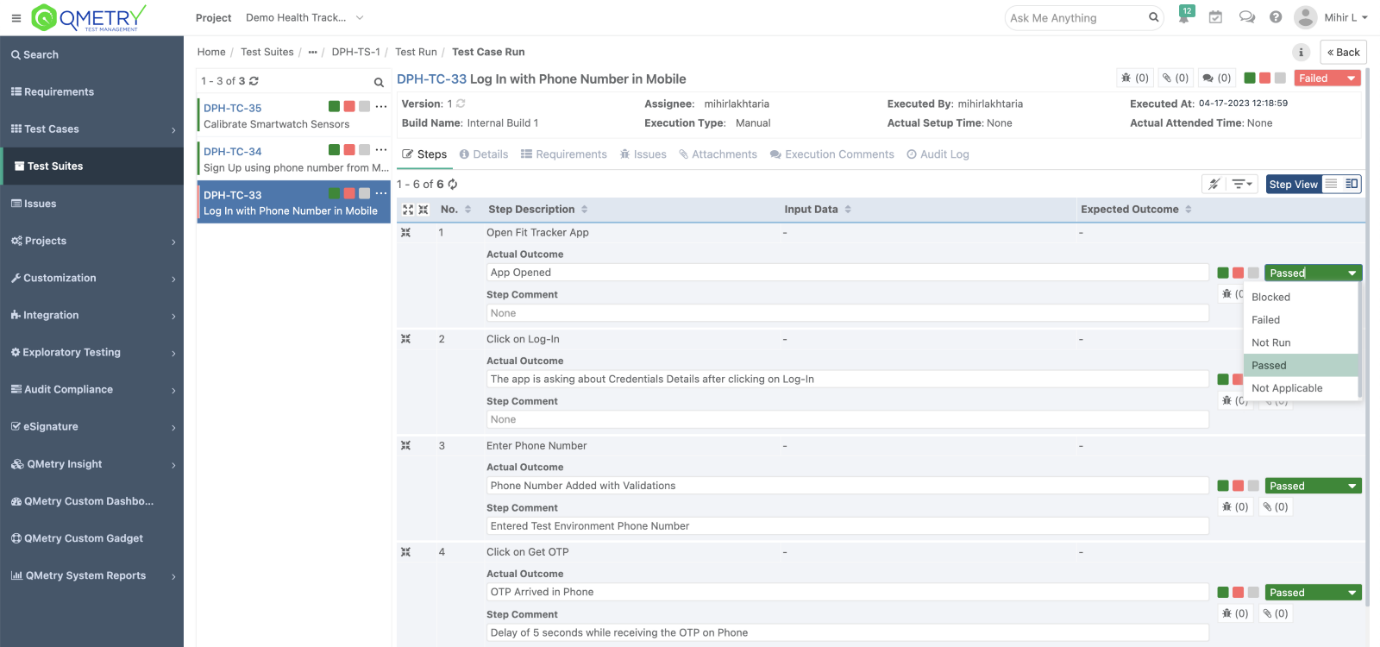Mark DPH-TC-35 passed with green square
Viewport: 1380px width, 647px height.
point(334,106)
